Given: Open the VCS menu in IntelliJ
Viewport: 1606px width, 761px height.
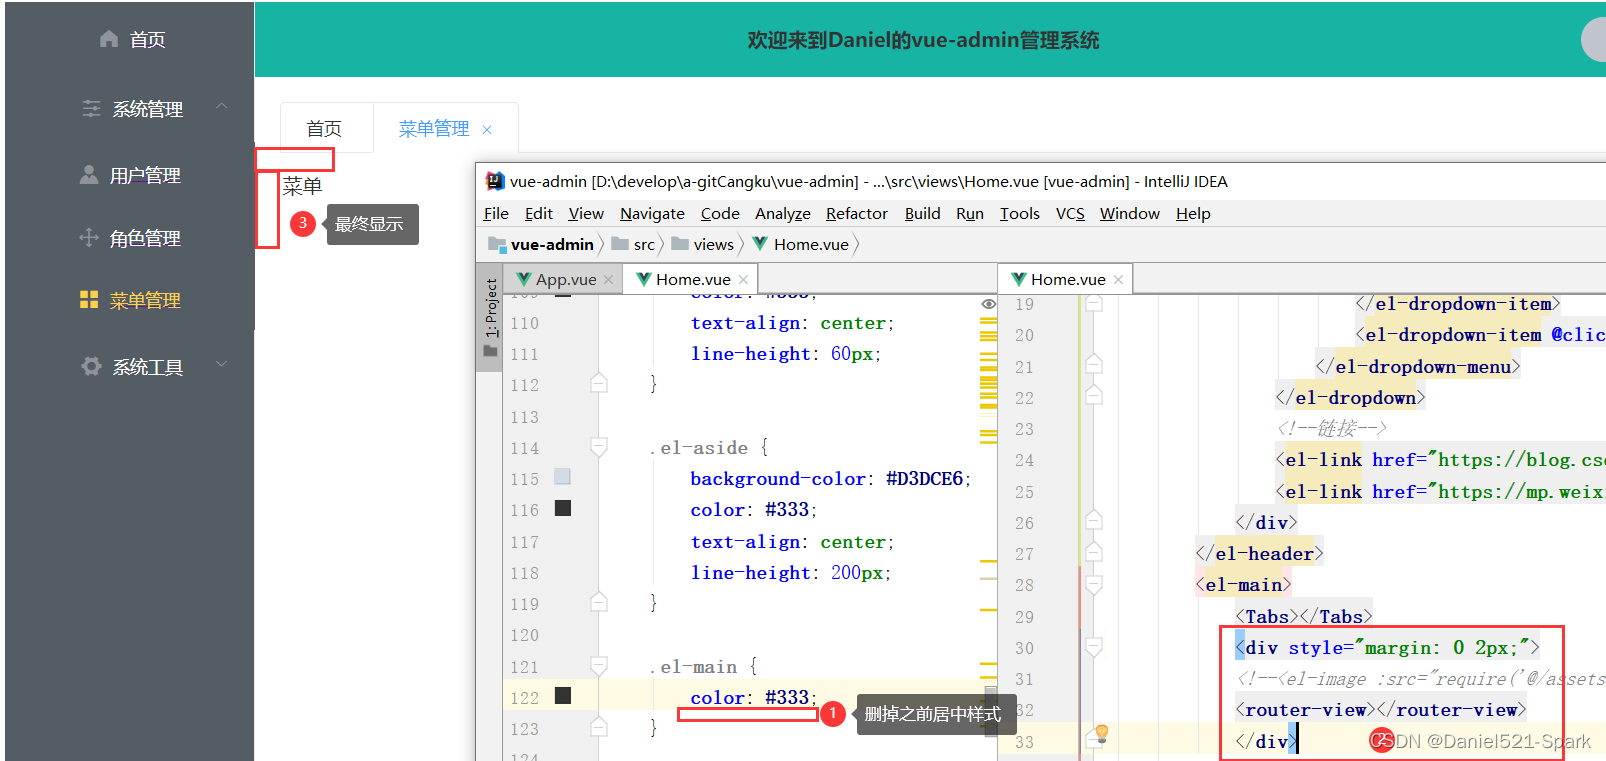Looking at the screenshot, I should click(1070, 213).
